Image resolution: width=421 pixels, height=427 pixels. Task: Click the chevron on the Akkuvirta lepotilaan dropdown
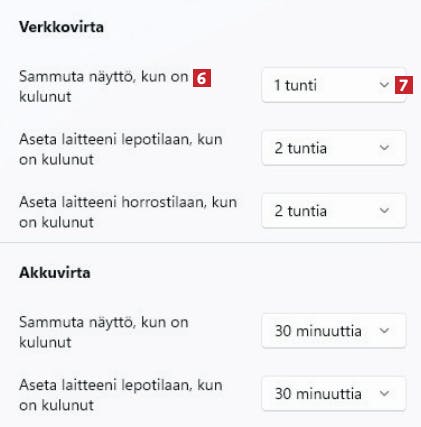tap(384, 394)
